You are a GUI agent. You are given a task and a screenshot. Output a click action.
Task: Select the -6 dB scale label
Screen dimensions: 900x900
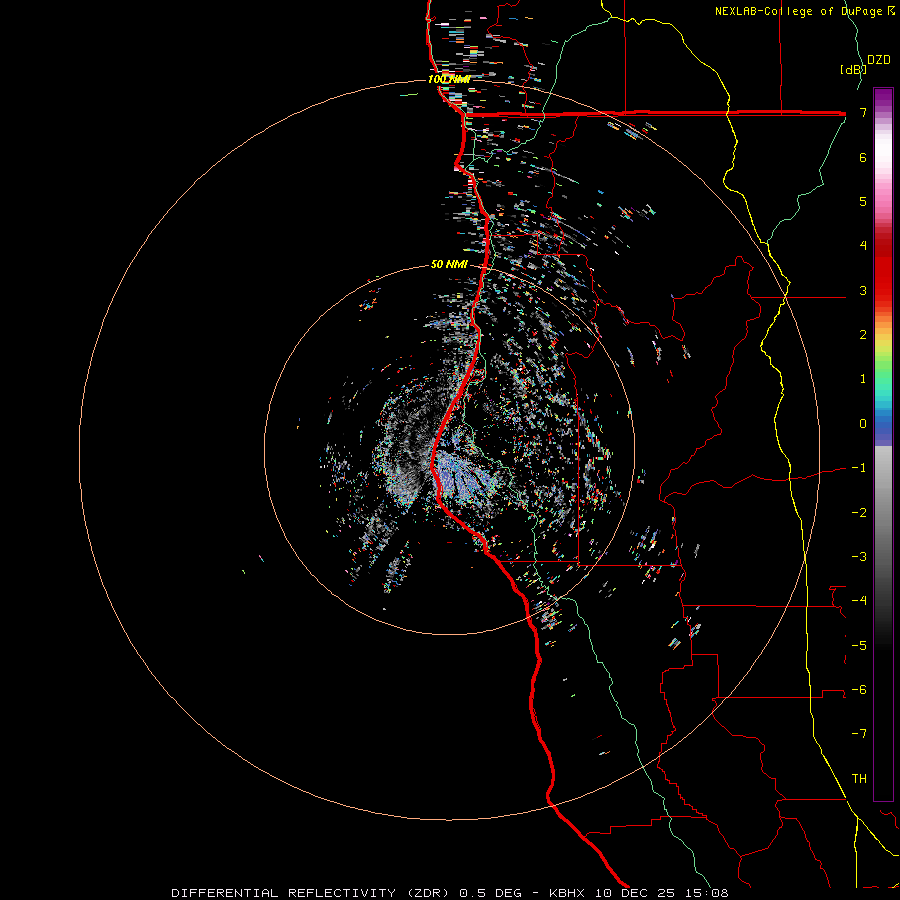[859, 690]
